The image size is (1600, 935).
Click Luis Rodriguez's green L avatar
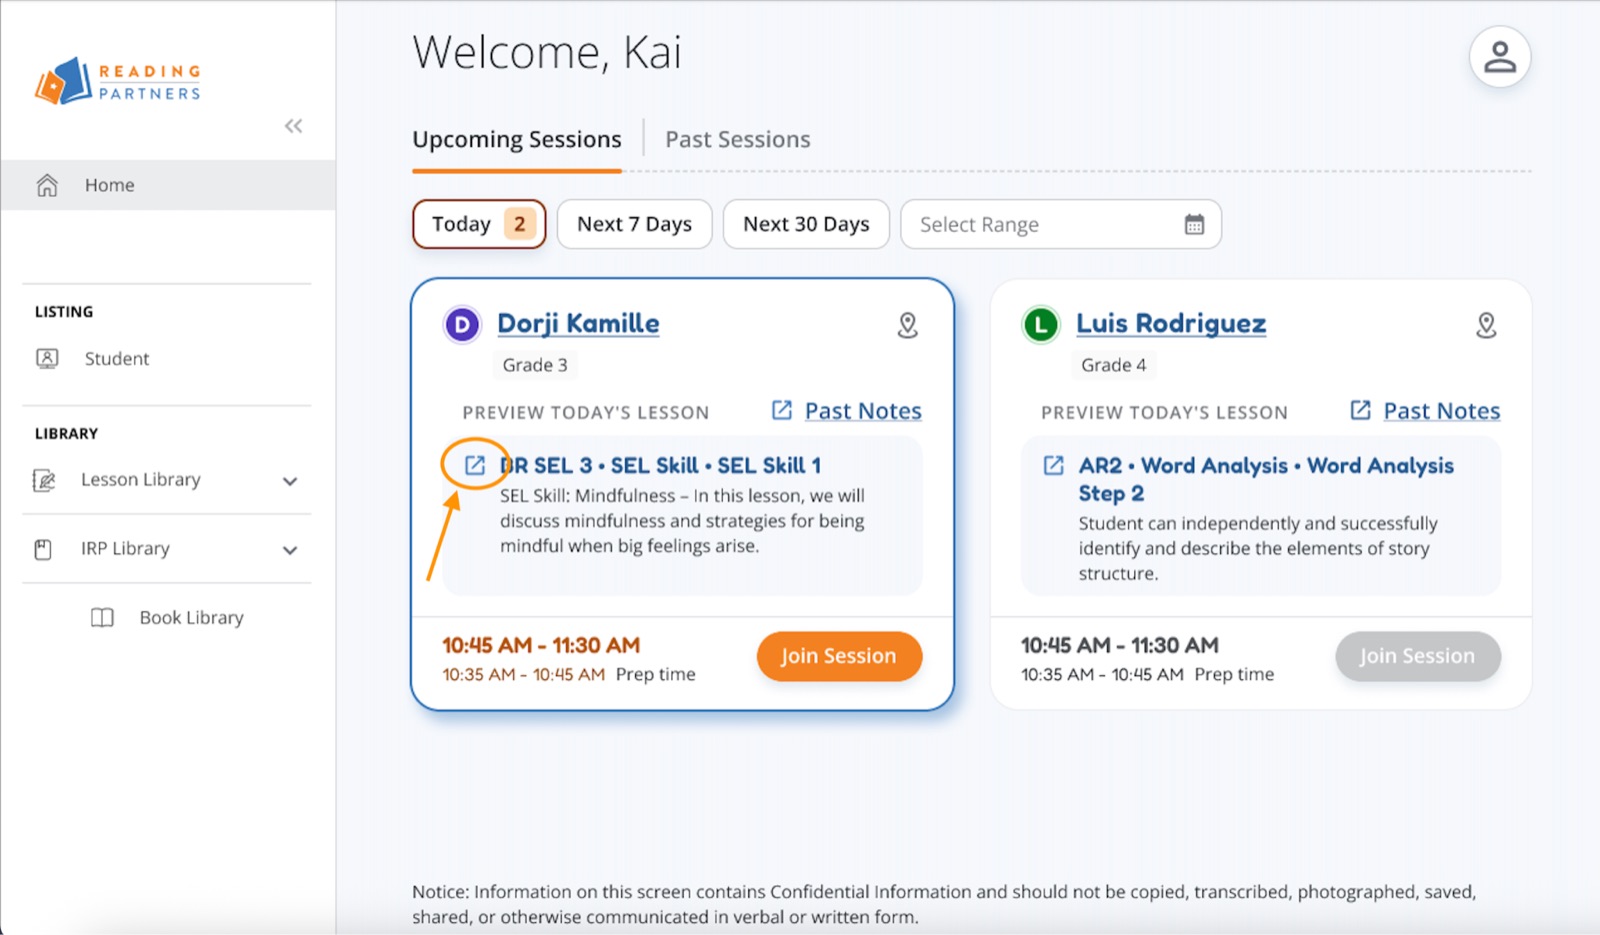pos(1041,325)
